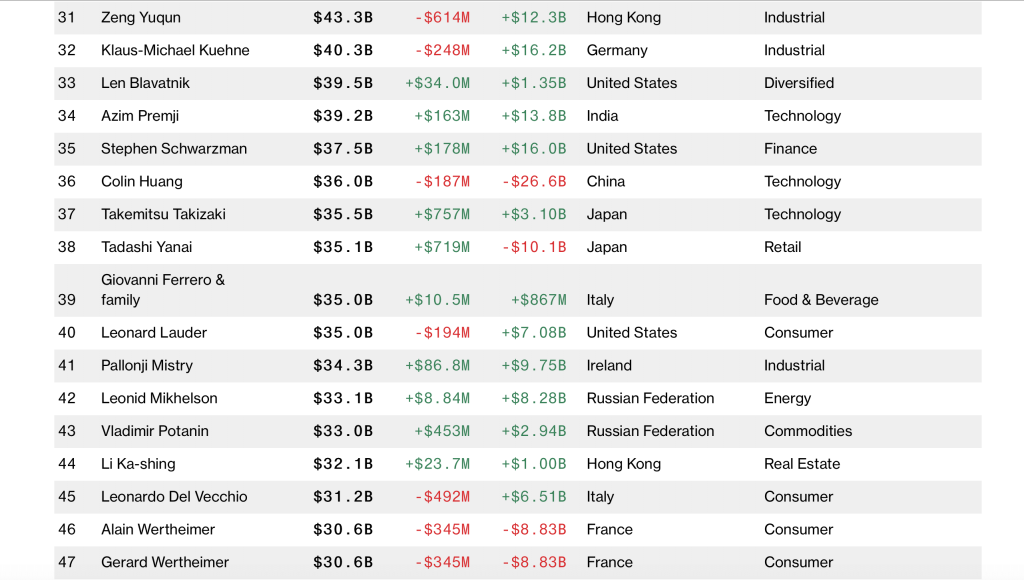This screenshot has height=580, width=1024.
Task: Click on Klaus-Michael Kuehne's name
Action: coord(175,51)
